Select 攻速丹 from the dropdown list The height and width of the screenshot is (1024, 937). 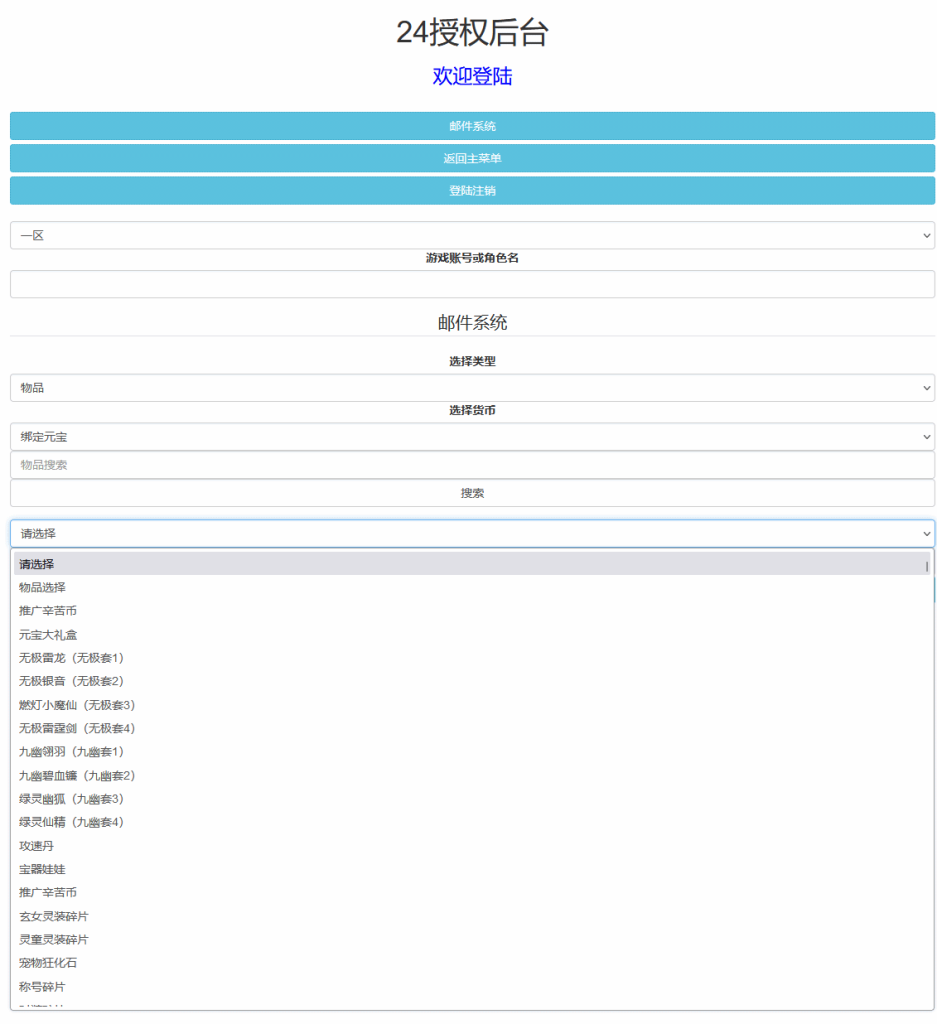[36, 846]
